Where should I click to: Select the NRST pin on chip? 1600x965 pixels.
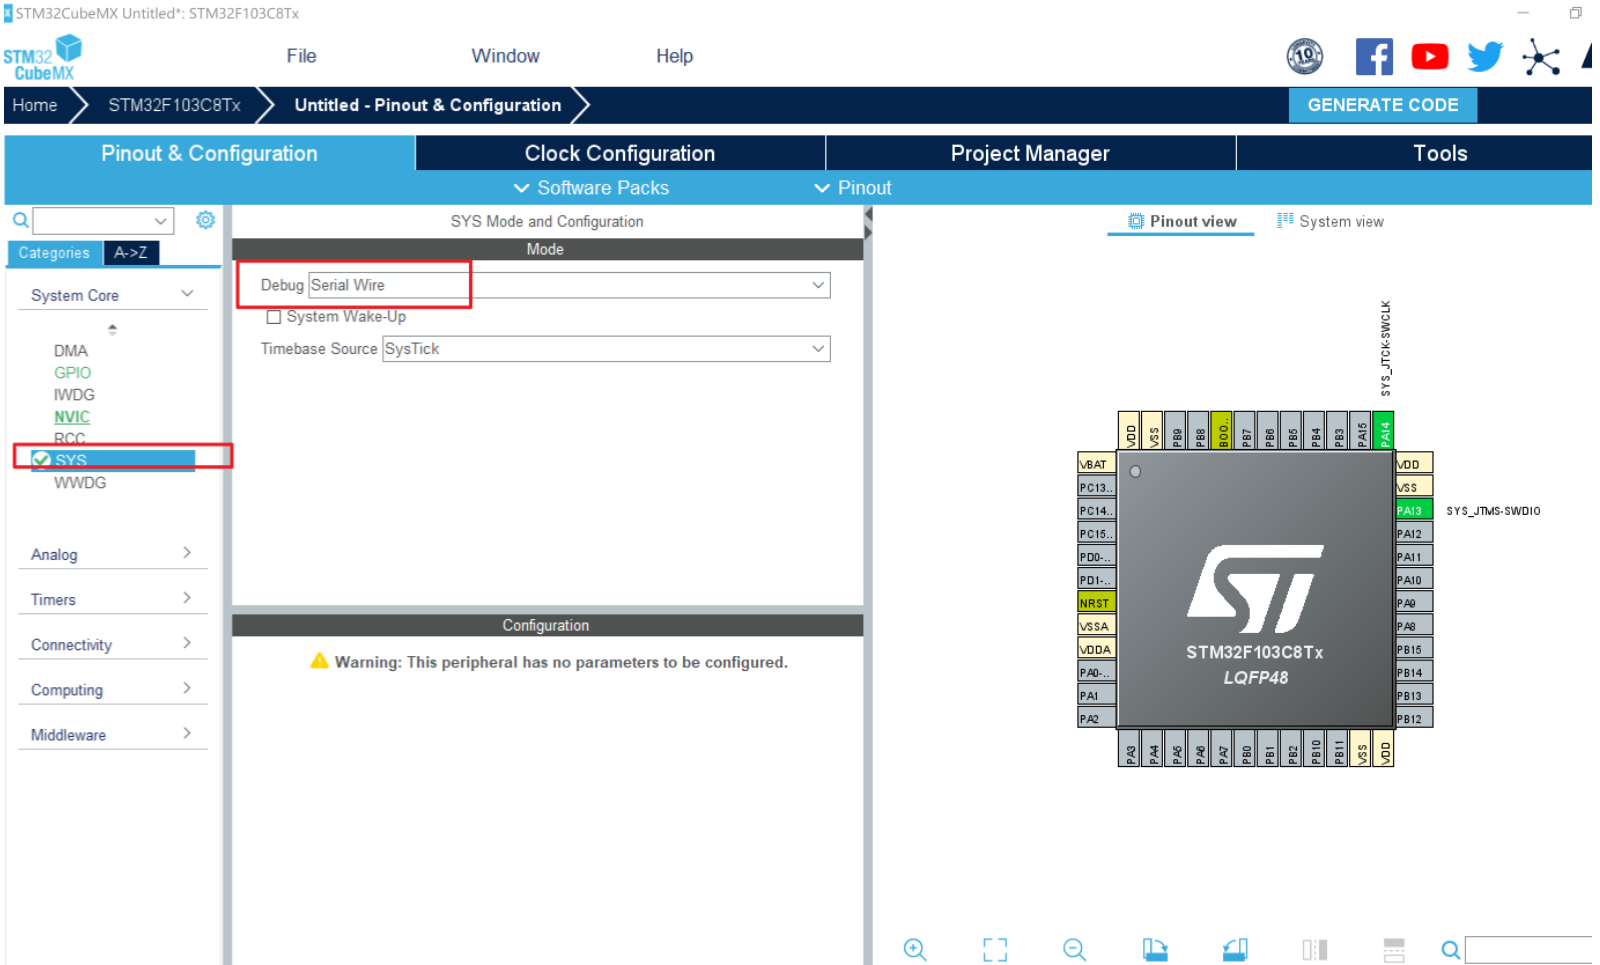click(1096, 603)
